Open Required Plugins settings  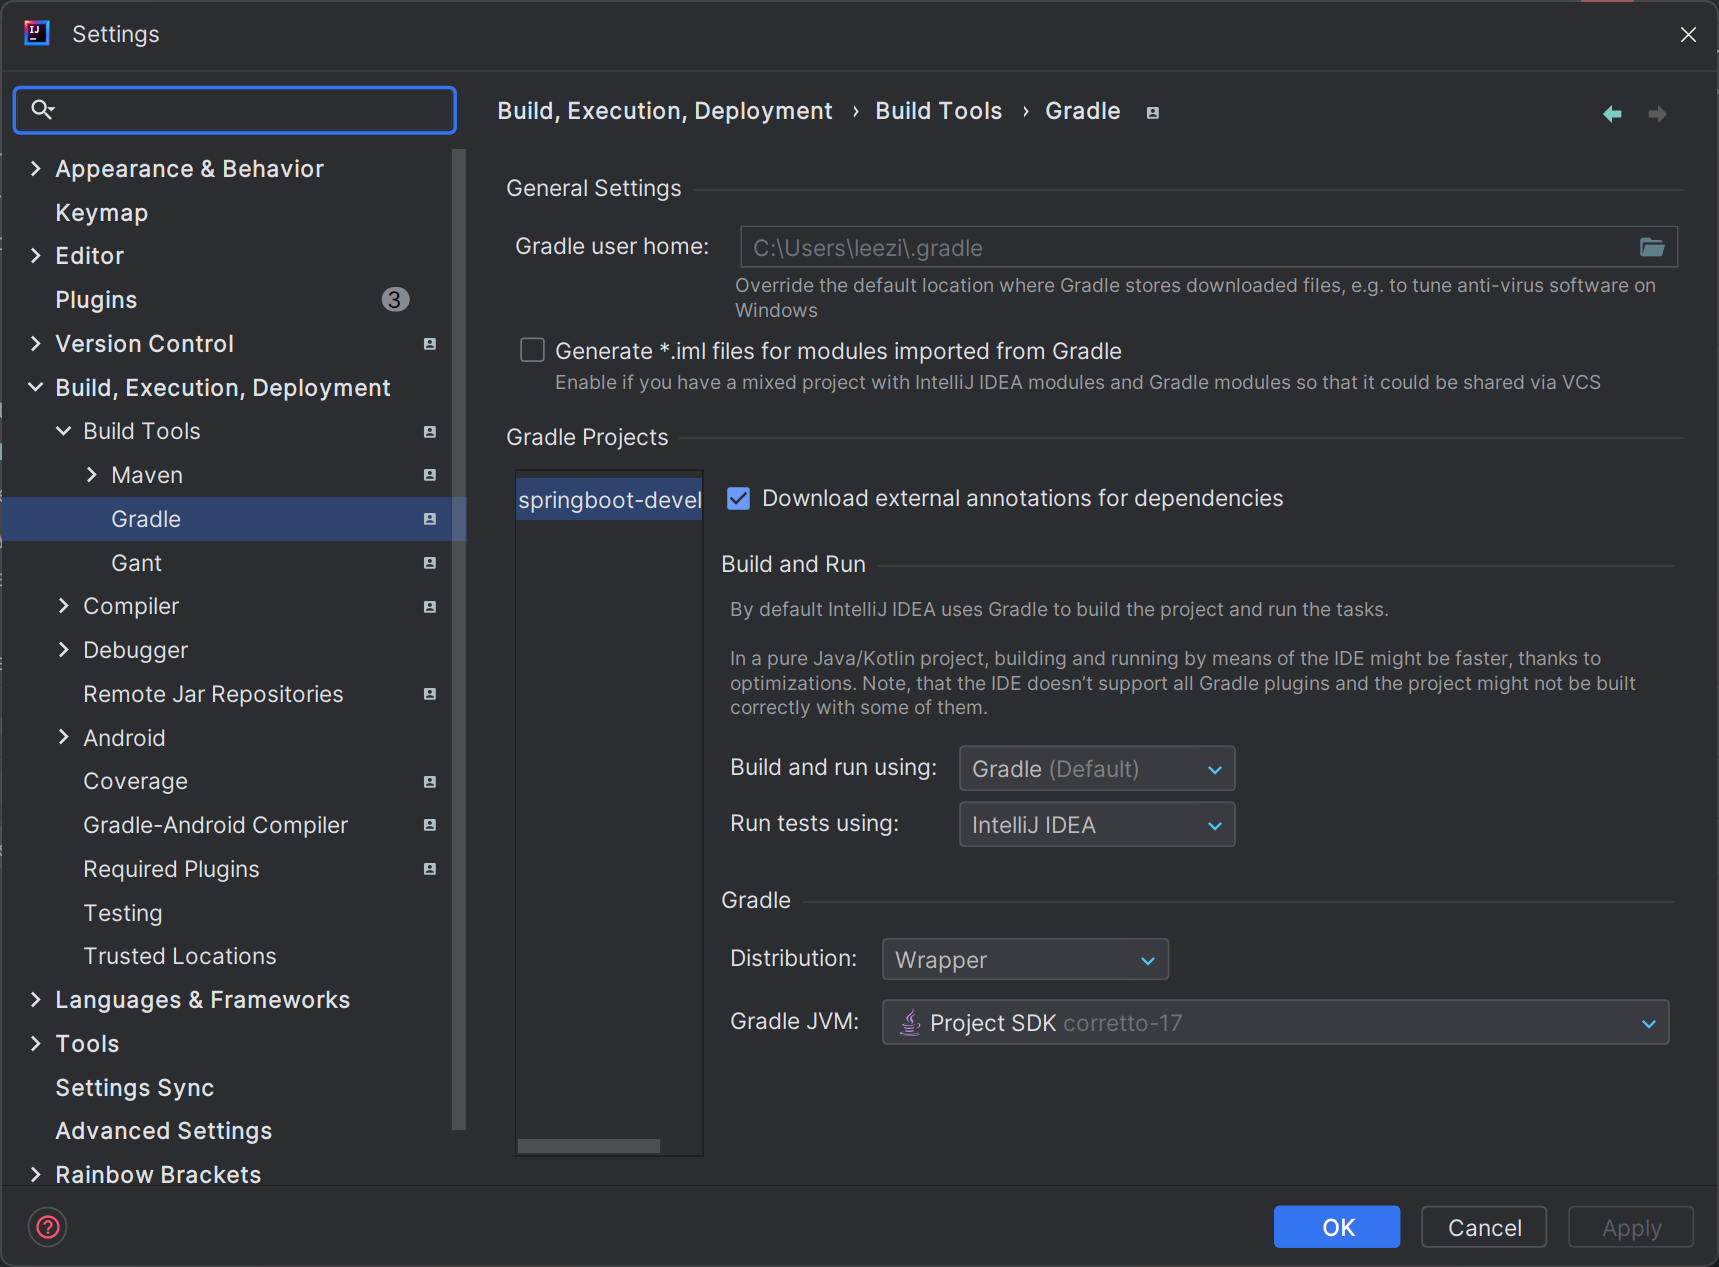click(171, 869)
